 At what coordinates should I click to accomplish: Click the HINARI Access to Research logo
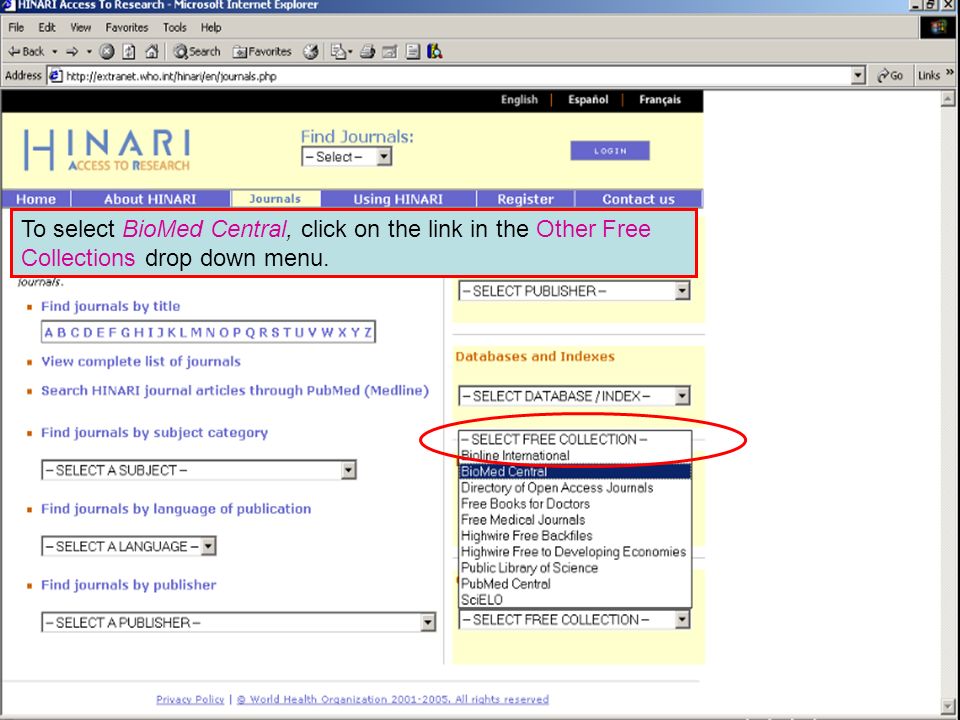pyautogui.click(x=107, y=150)
